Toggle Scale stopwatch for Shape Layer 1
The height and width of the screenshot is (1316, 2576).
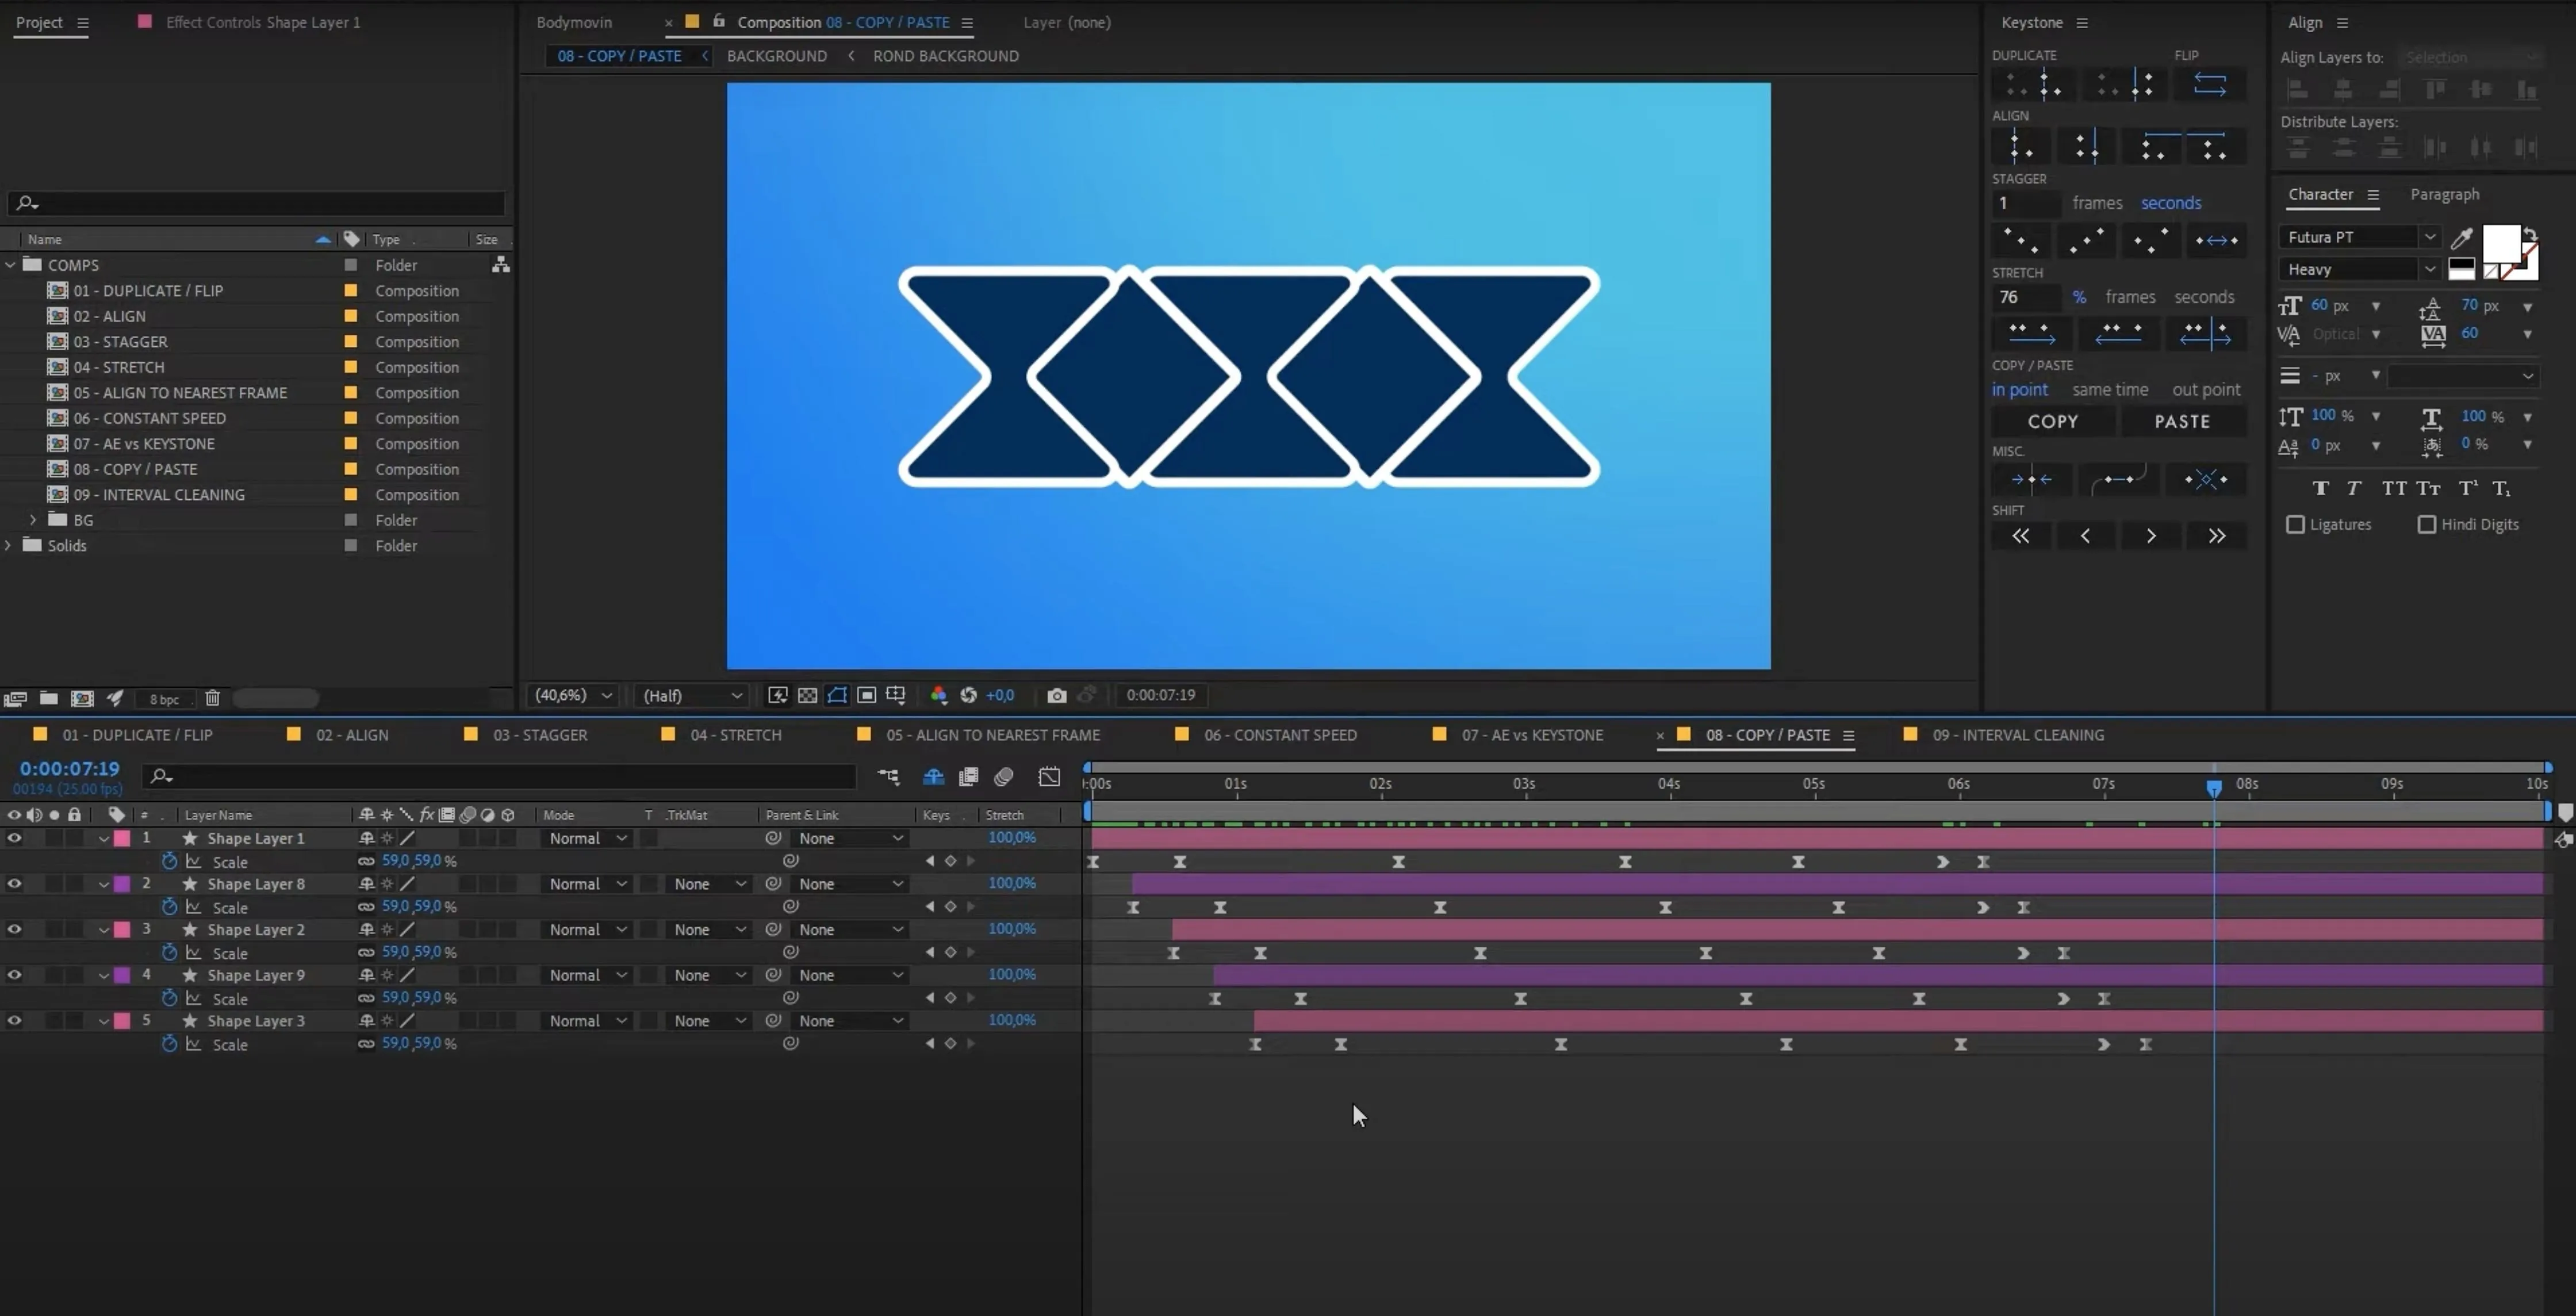(x=169, y=861)
